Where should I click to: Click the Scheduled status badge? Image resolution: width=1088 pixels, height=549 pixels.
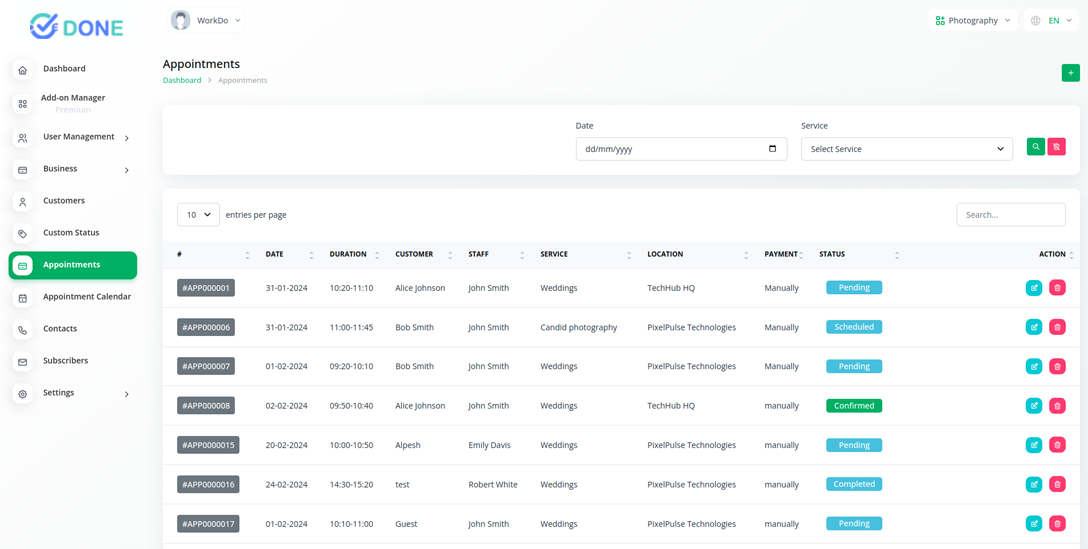[x=854, y=327]
